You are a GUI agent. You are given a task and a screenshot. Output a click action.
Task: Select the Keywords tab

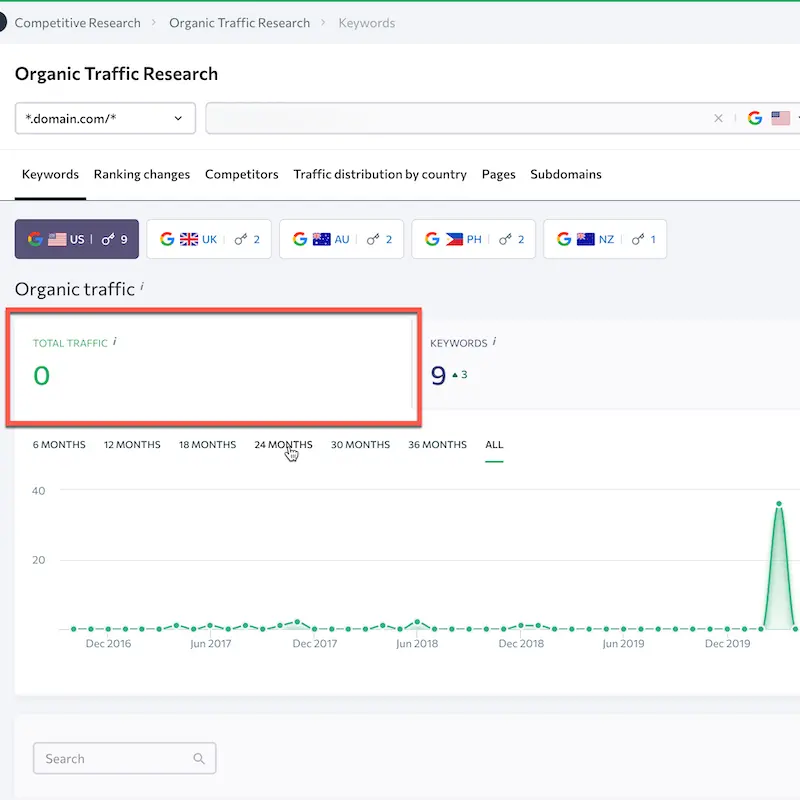pos(50,174)
